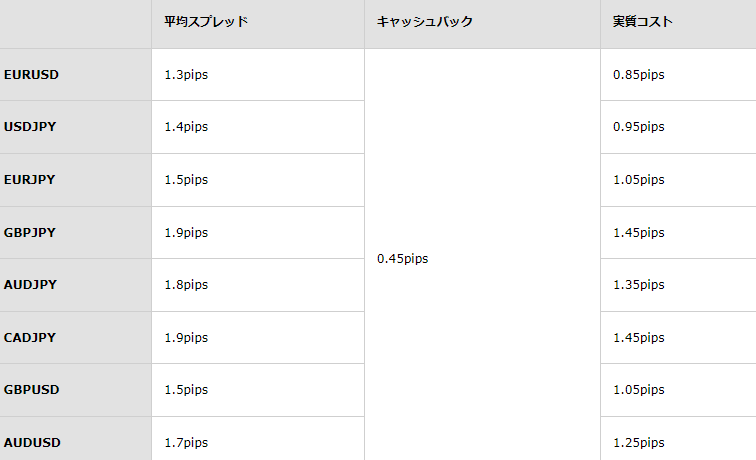
Task: Select the AUDUSD row header
Action: [x=75, y=439]
